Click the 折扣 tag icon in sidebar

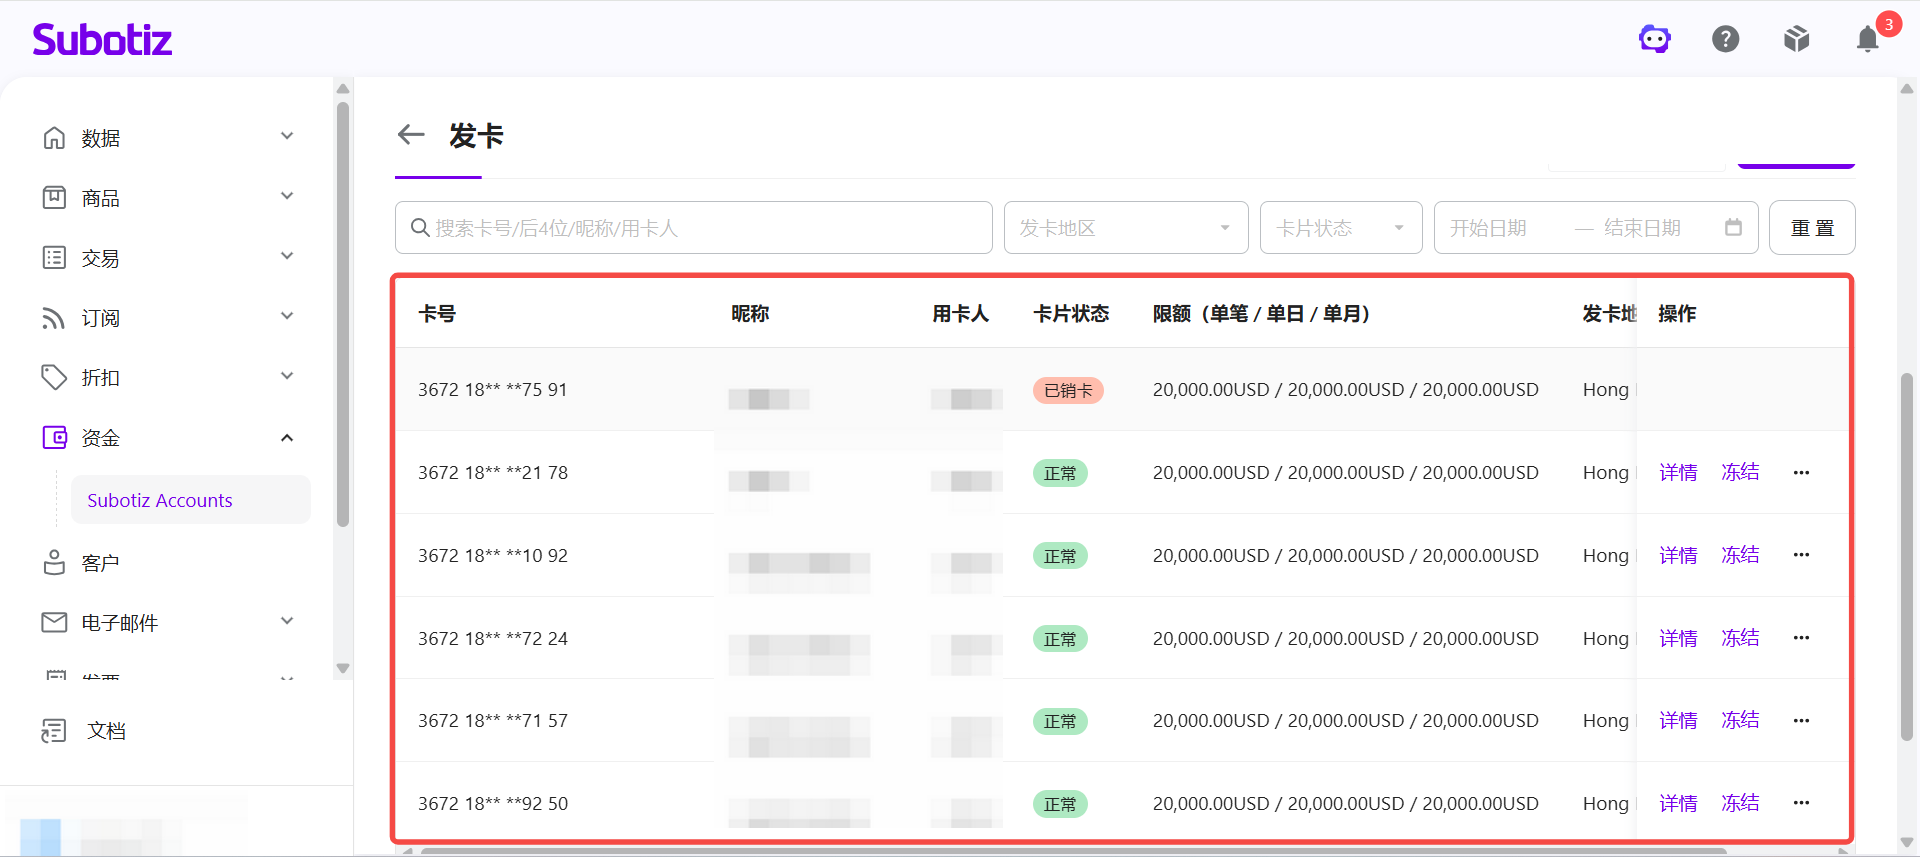tap(54, 377)
